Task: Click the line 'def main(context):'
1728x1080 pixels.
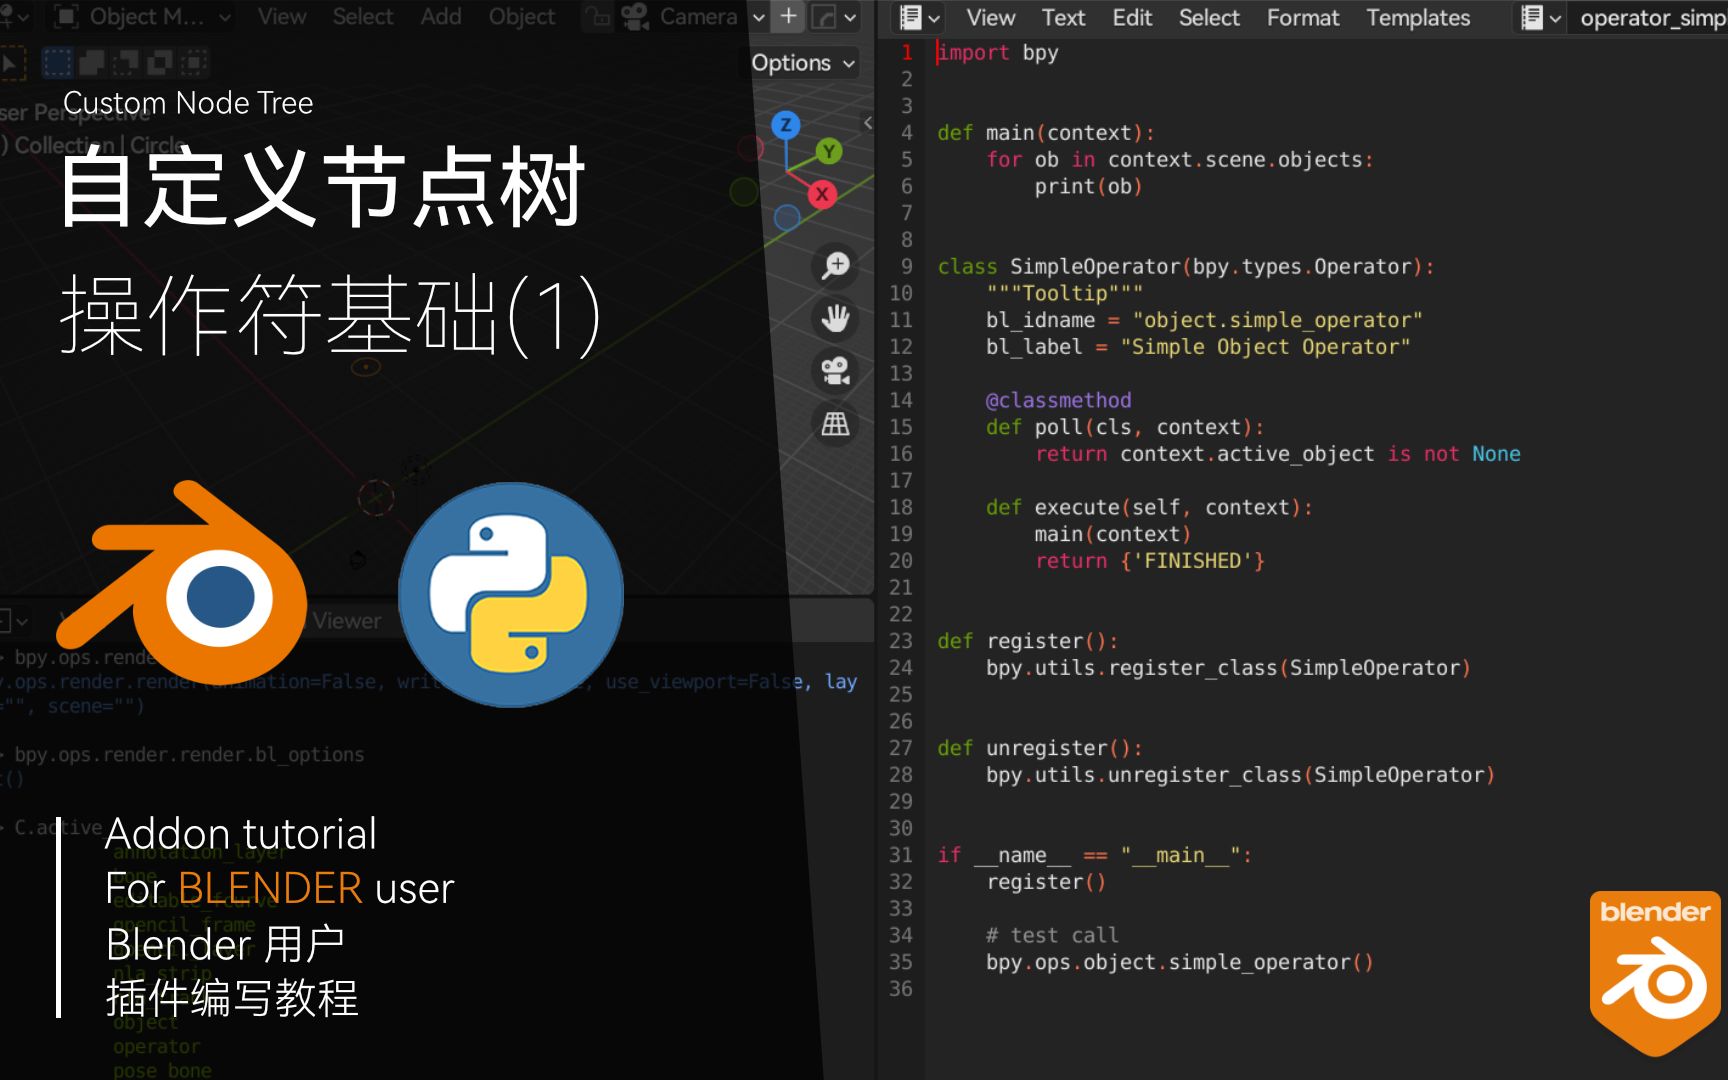Action: (1046, 132)
